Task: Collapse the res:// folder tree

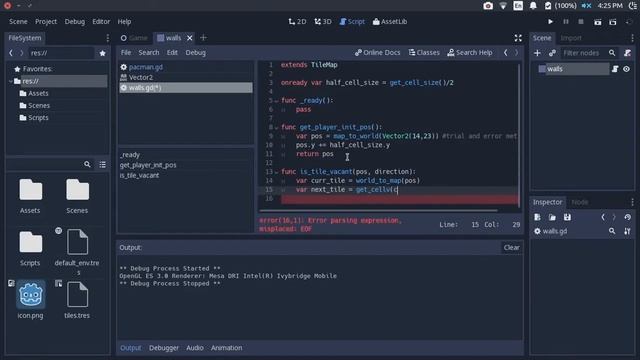Action: pos(10,81)
